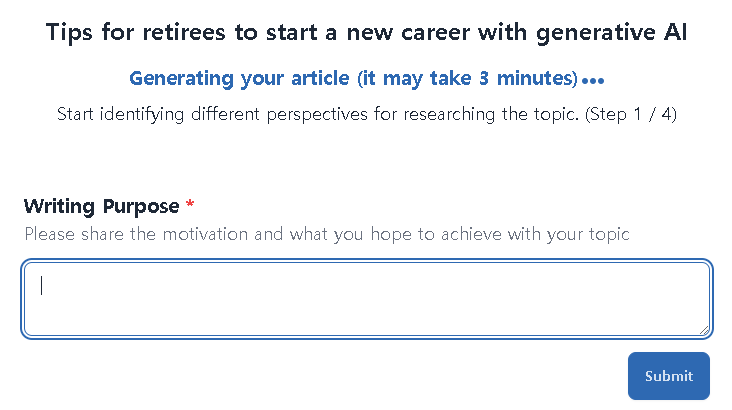Click the 'it may take 3 minutes' note
This screenshot has width=732, height=410.
pyautogui.click(x=468, y=79)
